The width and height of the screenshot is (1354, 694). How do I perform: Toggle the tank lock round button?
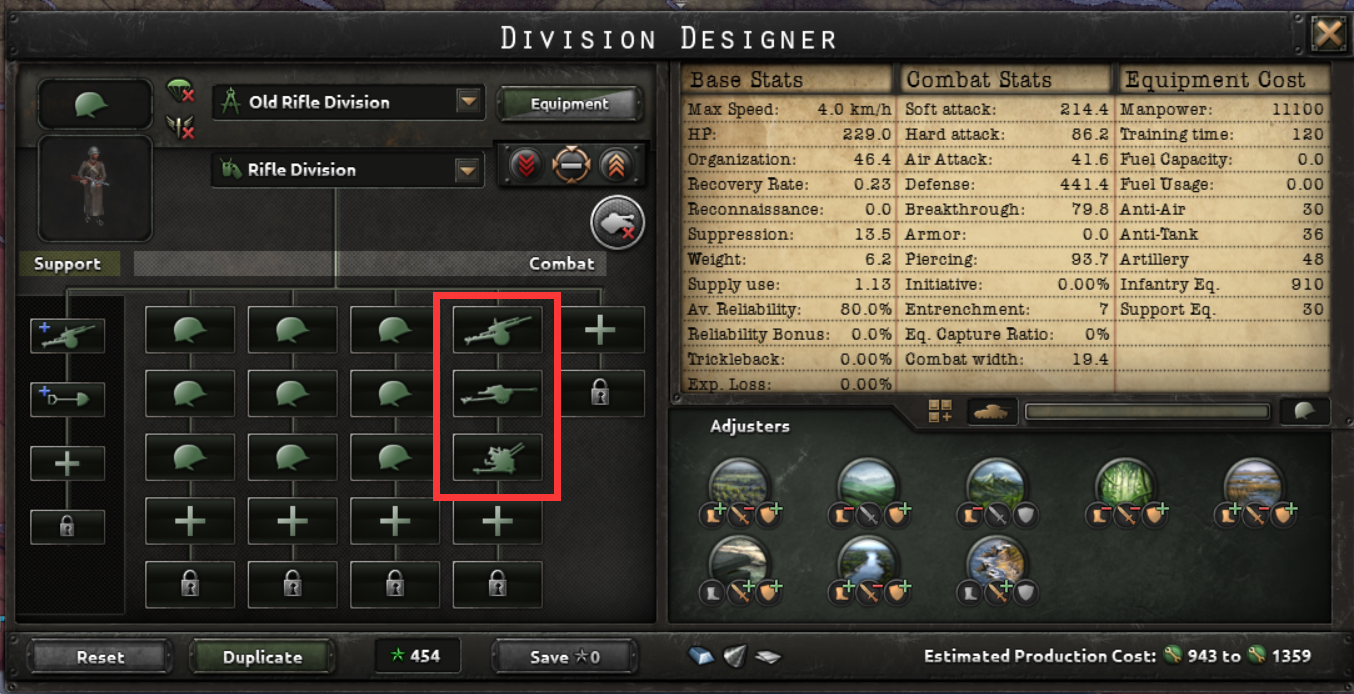(617, 222)
